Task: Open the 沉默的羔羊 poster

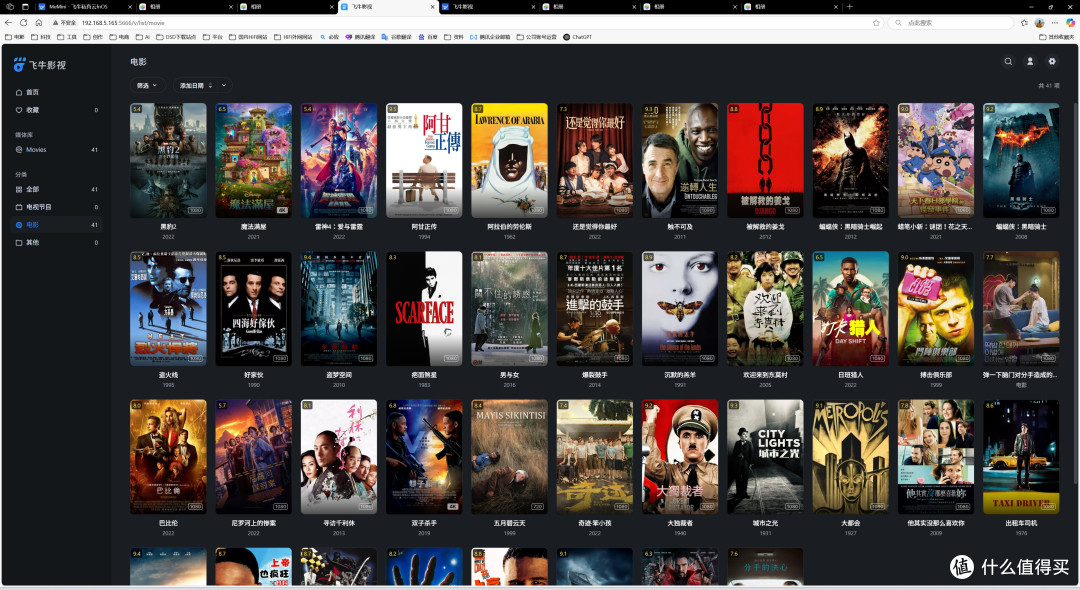Action: pyautogui.click(x=680, y=308)
